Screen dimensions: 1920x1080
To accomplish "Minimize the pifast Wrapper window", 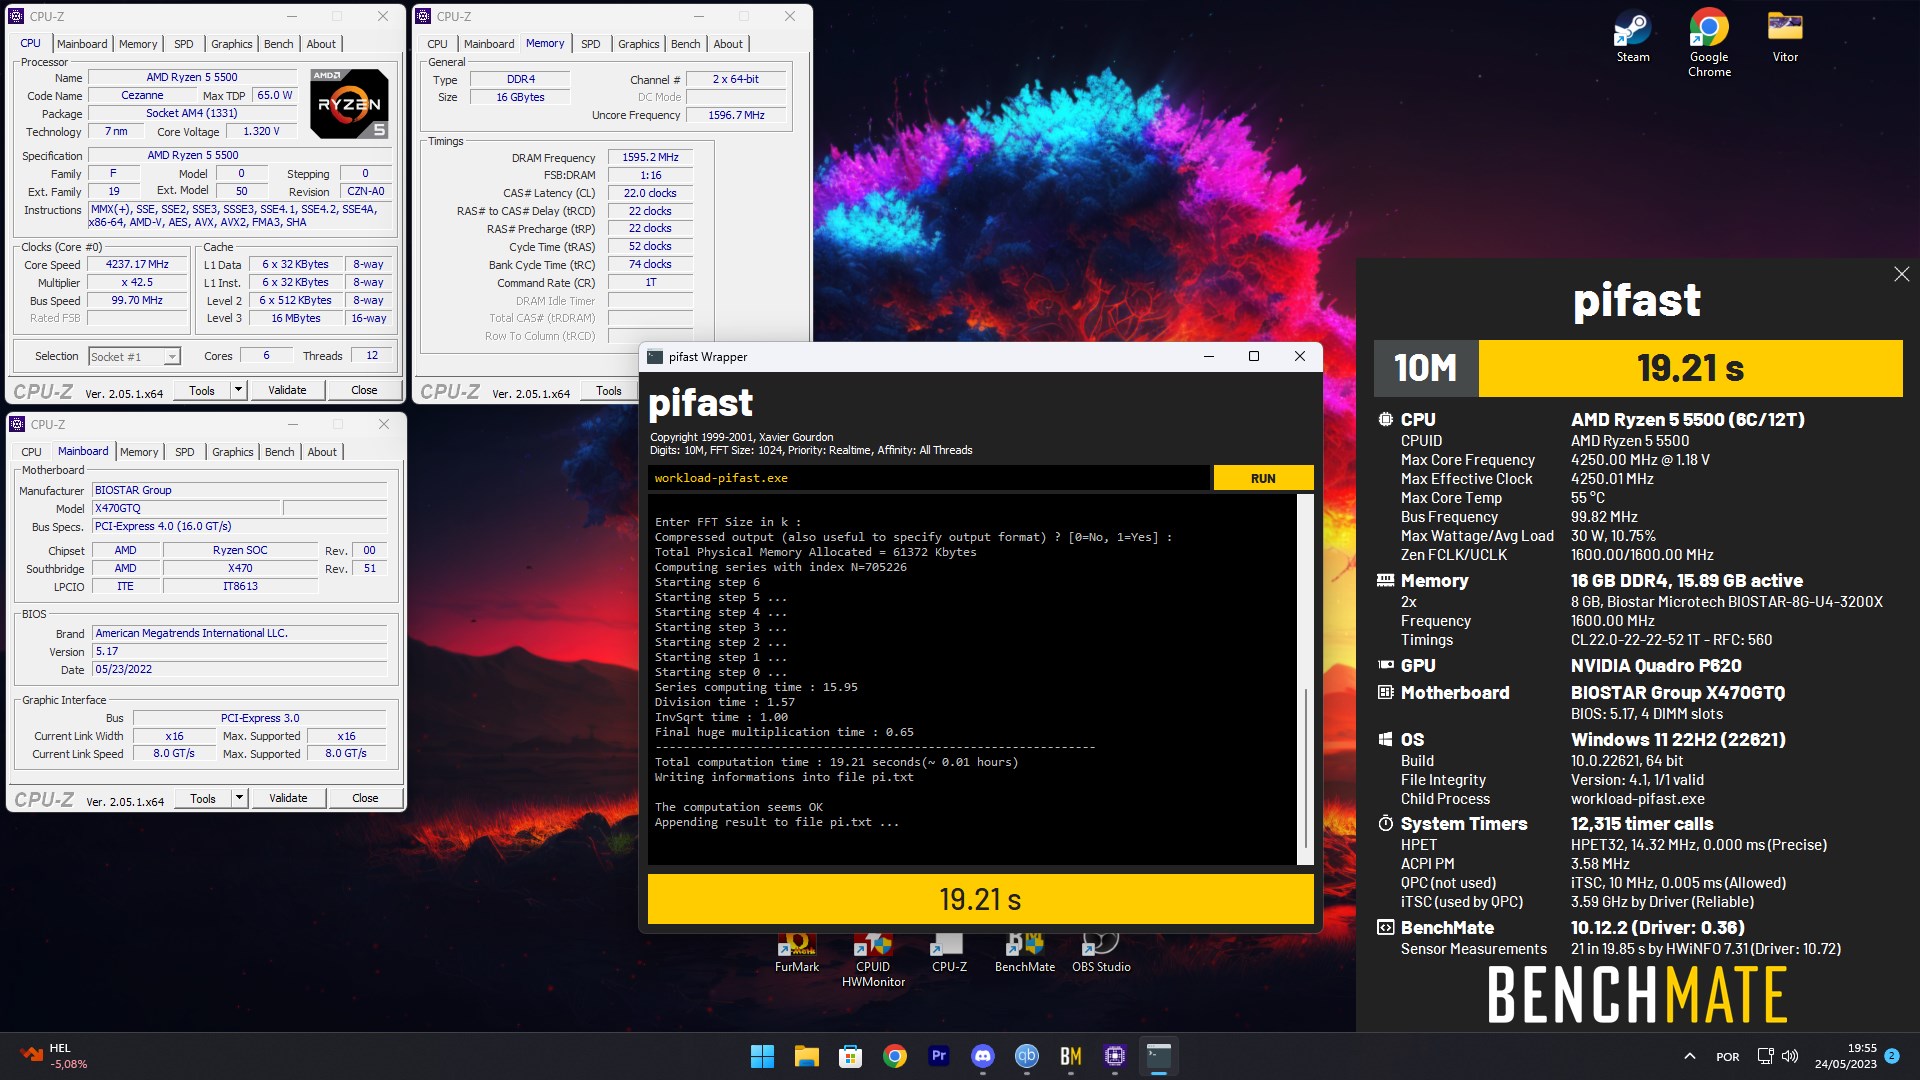I will point(1208,357).
